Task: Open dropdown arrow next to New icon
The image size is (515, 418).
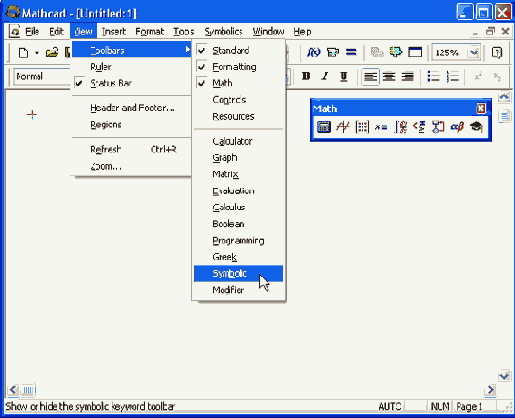Action: (x=37, y=53)
